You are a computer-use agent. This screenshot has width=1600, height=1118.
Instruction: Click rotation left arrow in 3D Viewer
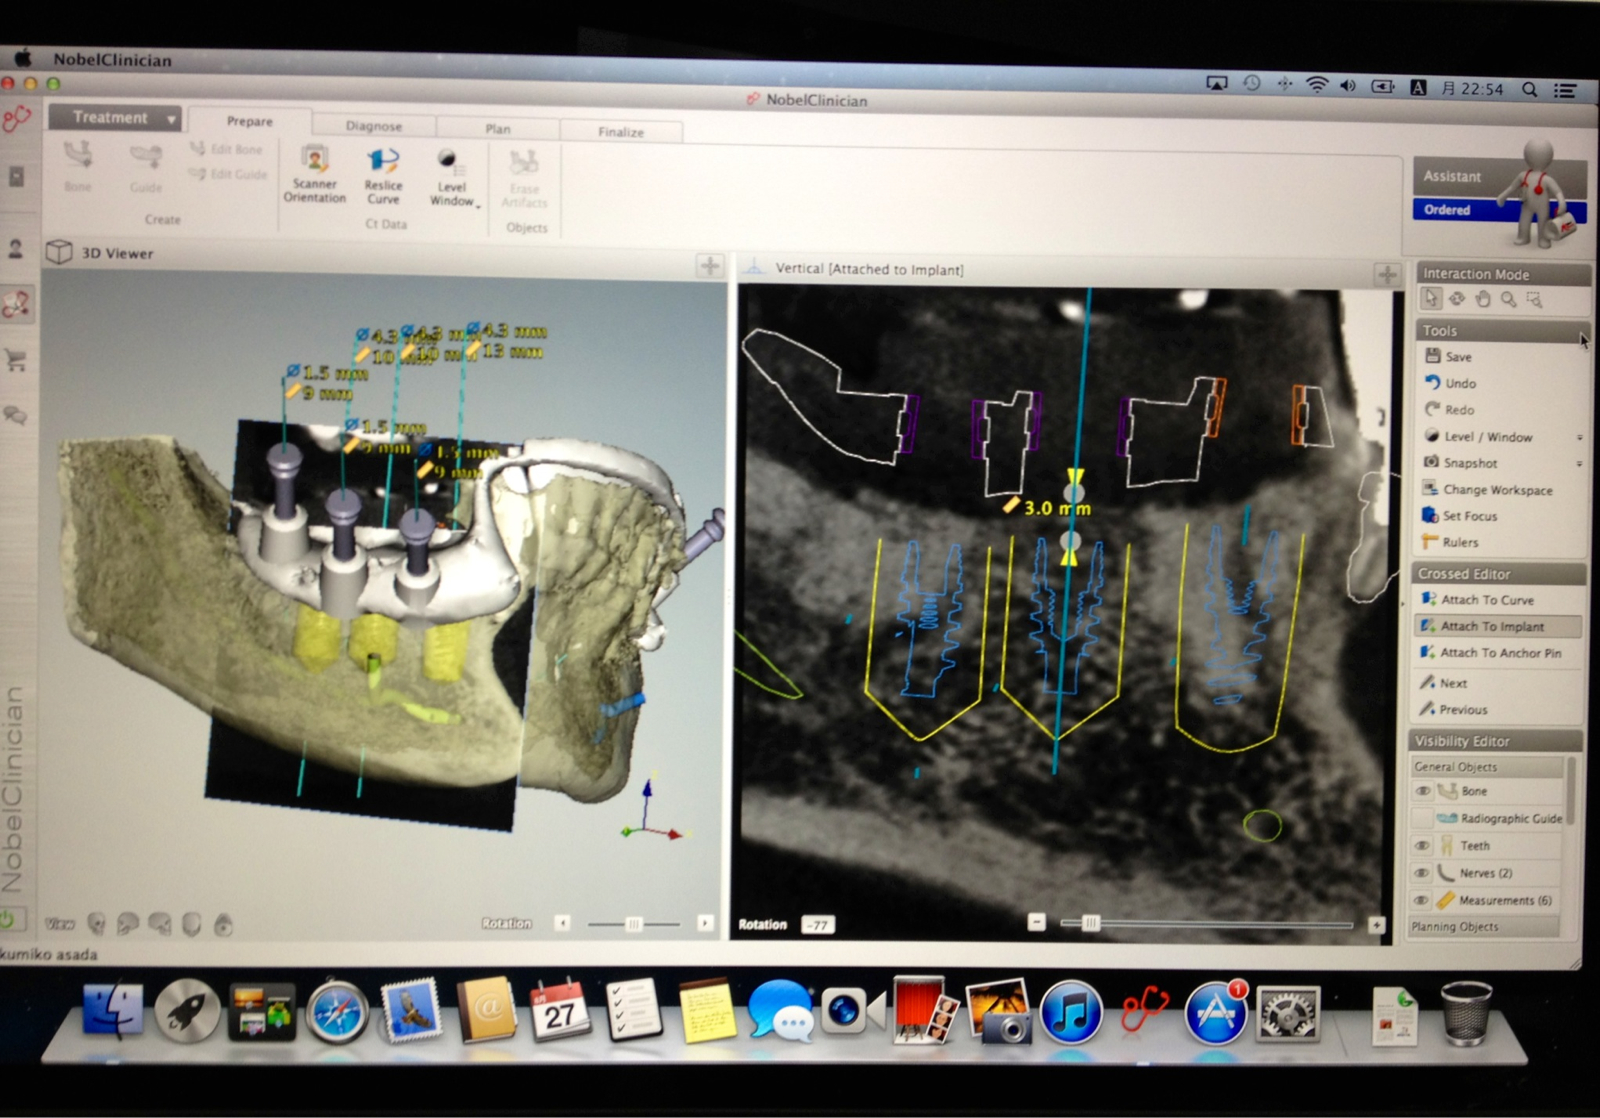(x=562, y=923)
